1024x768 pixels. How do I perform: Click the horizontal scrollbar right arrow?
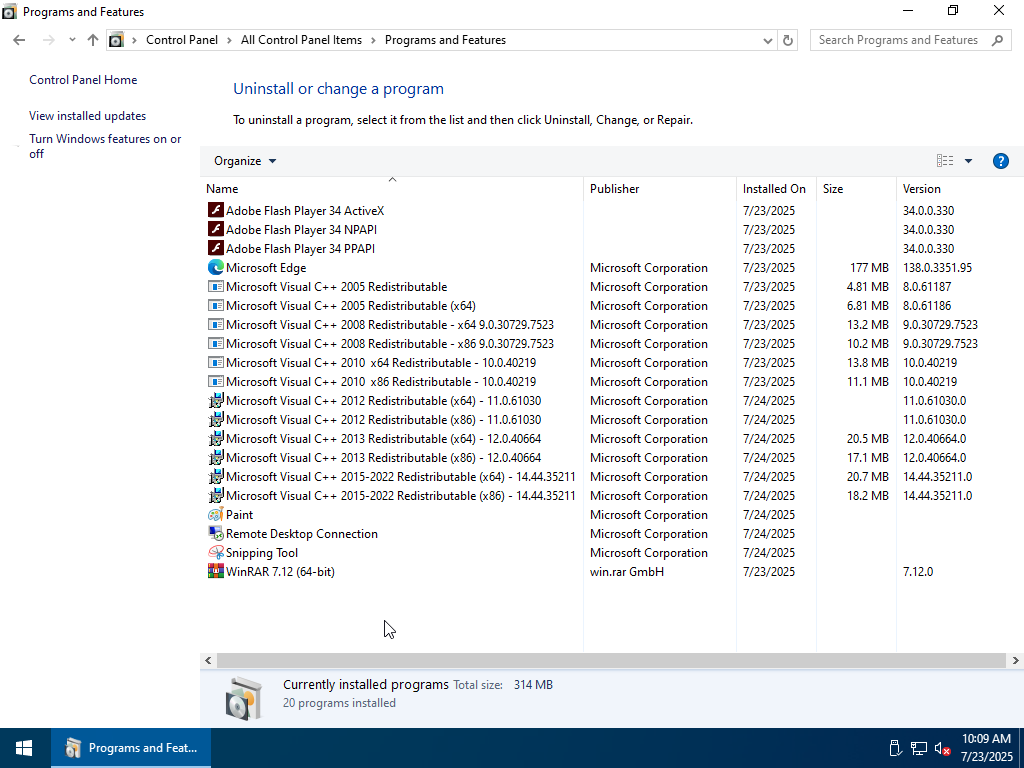point(1015,661)
